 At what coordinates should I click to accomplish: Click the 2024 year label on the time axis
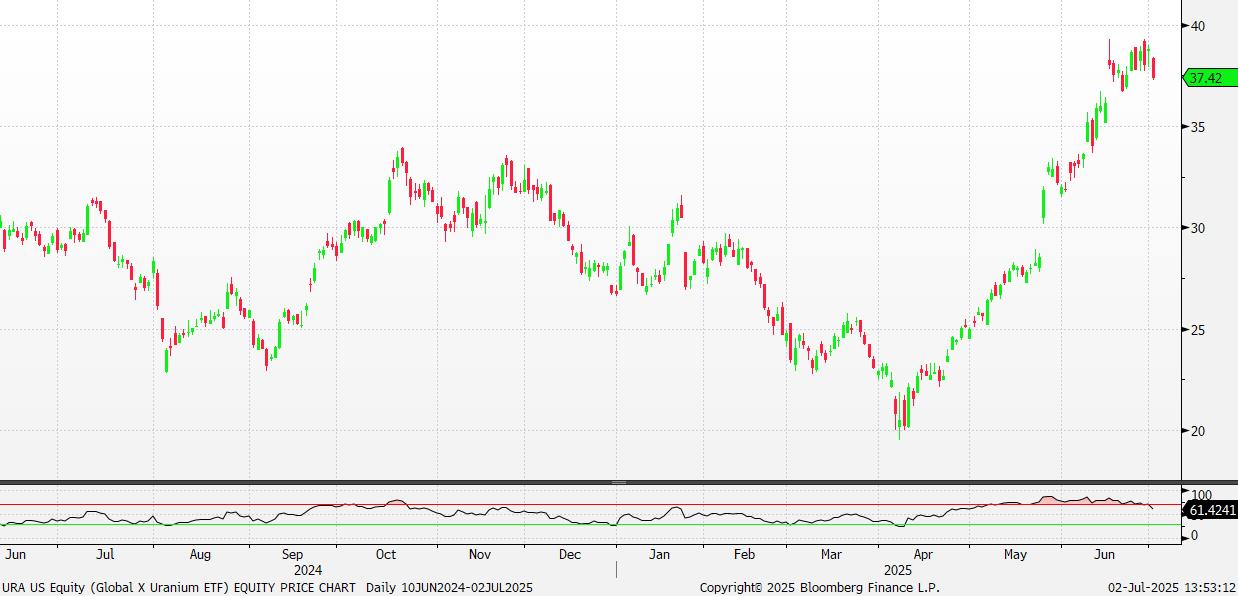pos(308,570)
